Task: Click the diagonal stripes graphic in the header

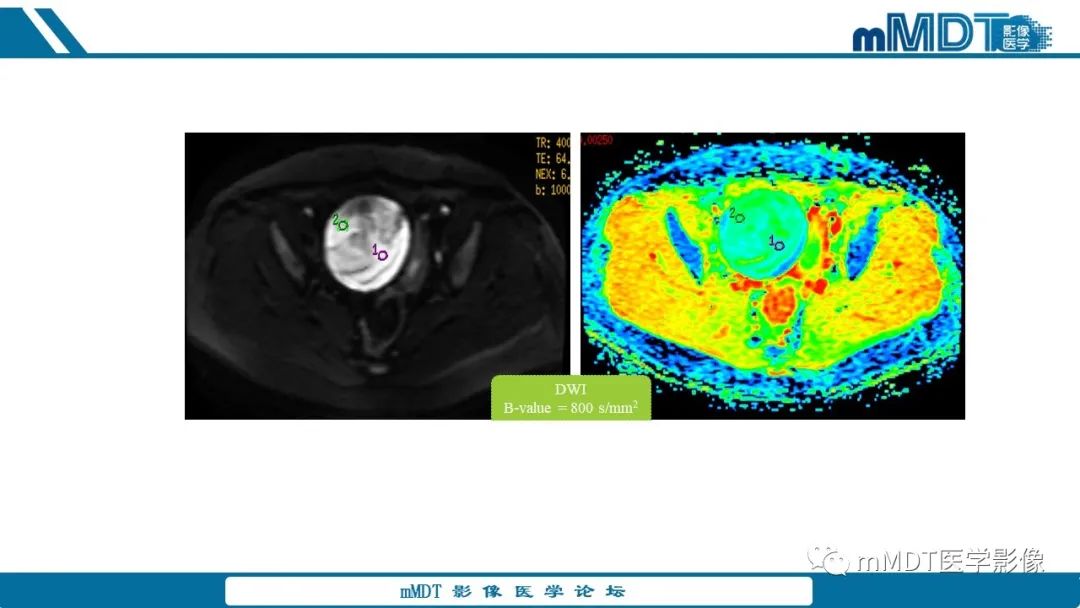Action: (41, 30)
